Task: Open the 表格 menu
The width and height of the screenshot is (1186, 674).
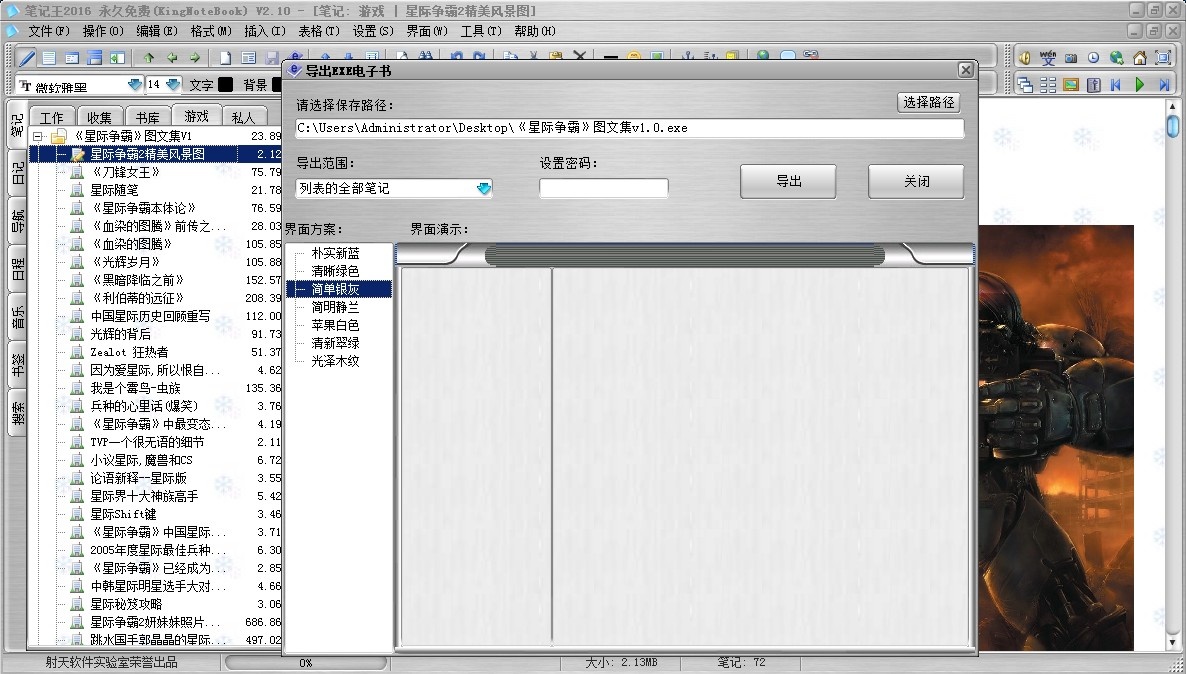Action: 318,31
